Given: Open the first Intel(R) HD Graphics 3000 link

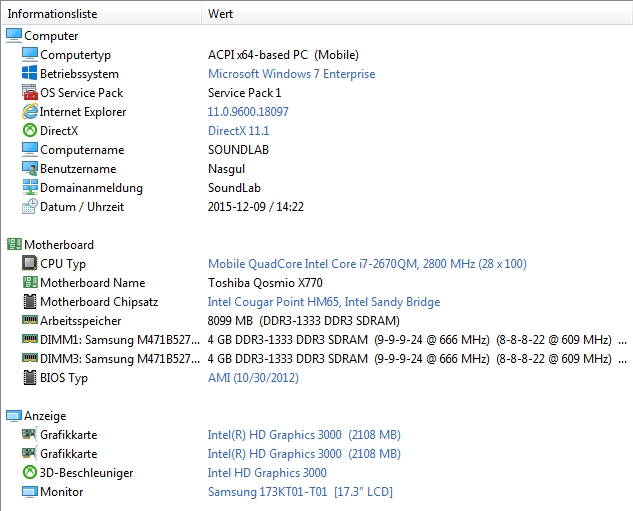Looking at the screenshot, I should (x=304, y=435).
